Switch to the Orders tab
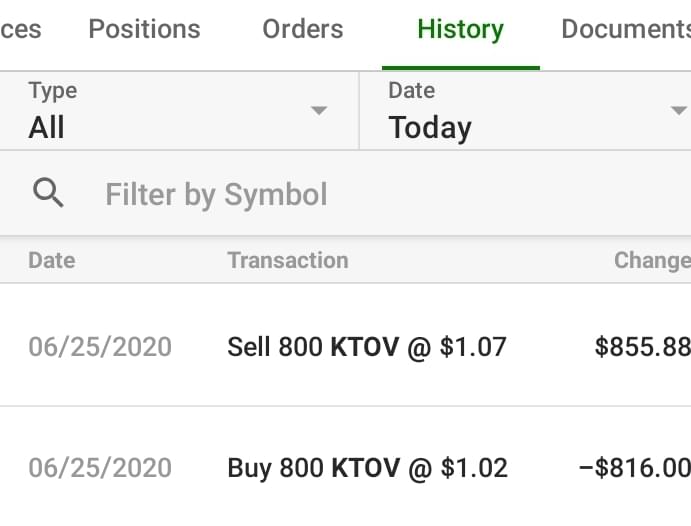 pos(302,29)
